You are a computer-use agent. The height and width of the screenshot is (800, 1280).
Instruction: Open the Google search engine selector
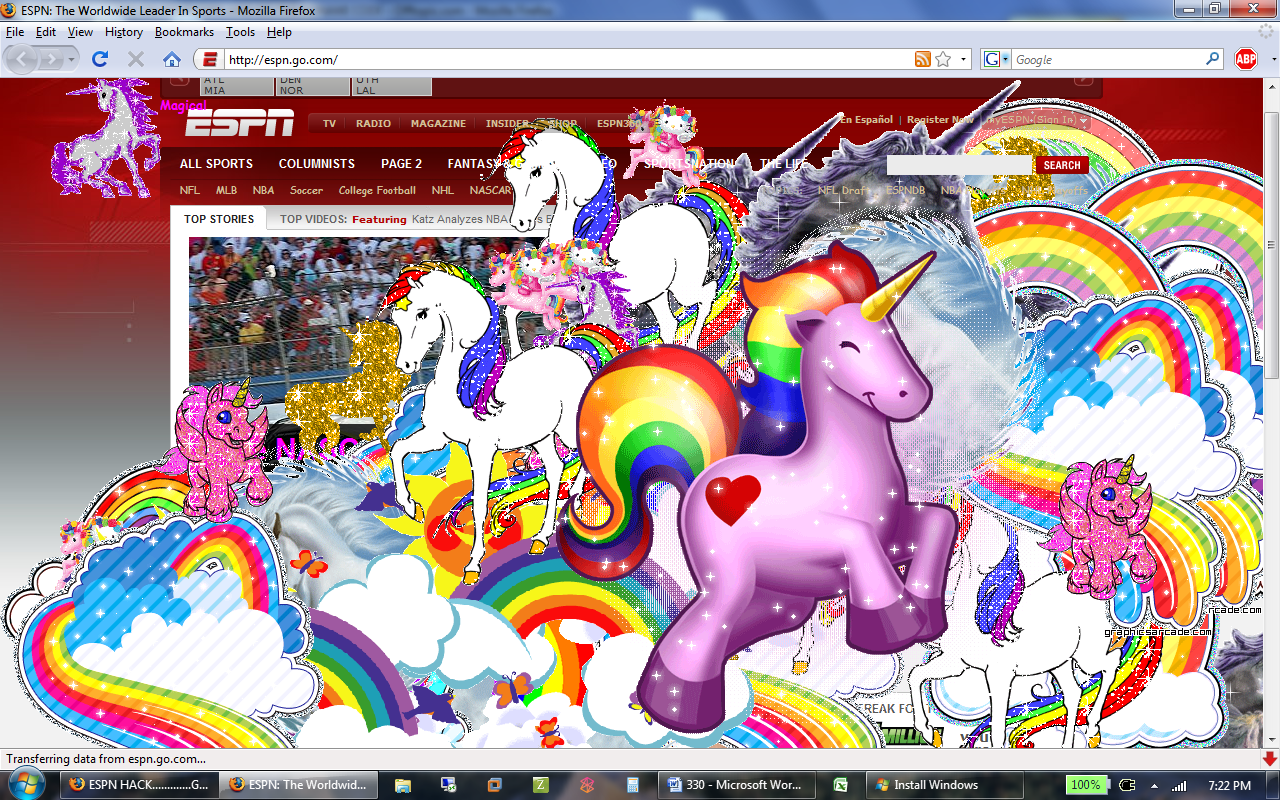point(996,60)
